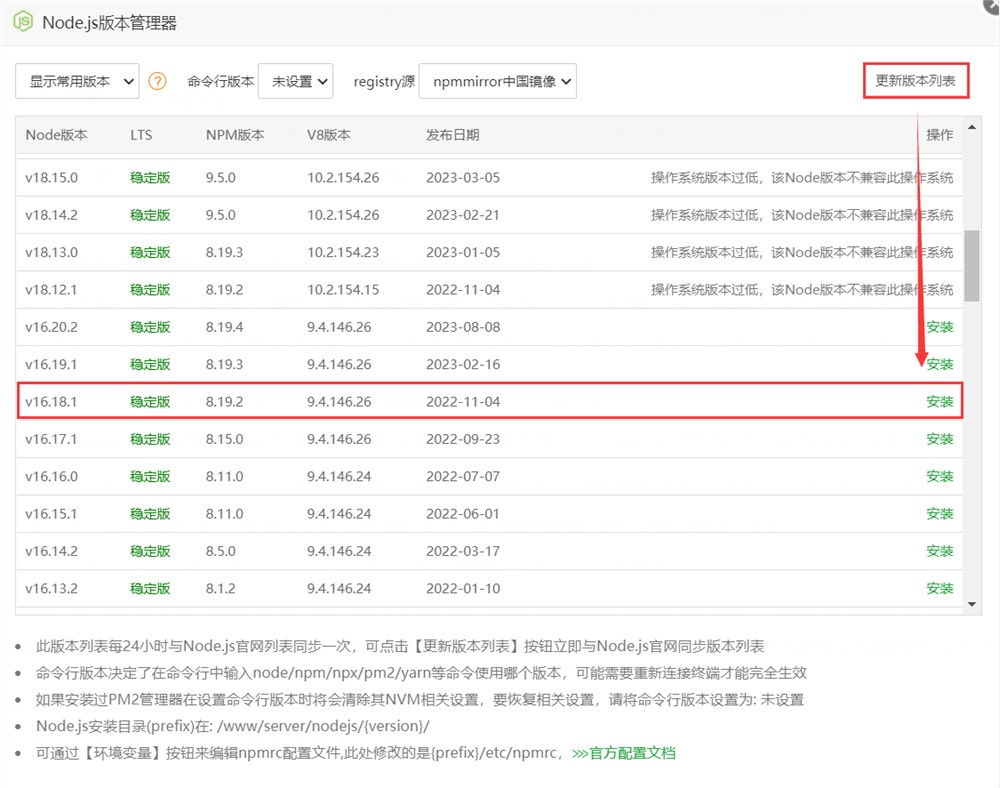Click the version list scrollbar thumb
The image size is (1000, 788).
tap(972, 265)
